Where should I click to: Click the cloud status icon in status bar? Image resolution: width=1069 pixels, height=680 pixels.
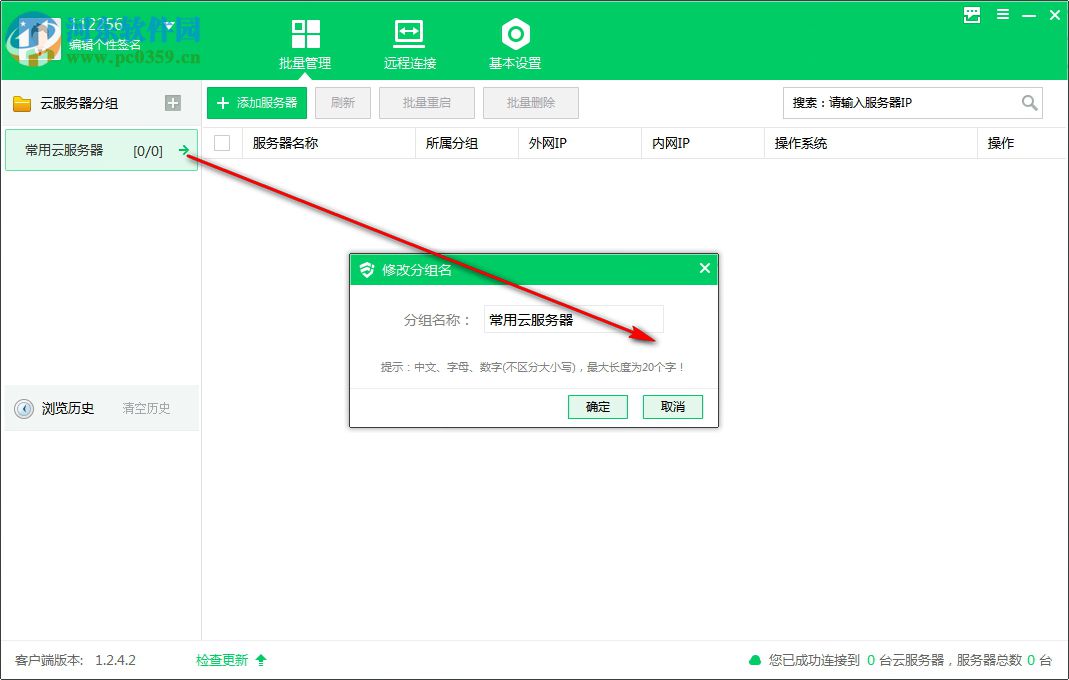point(755,660)
